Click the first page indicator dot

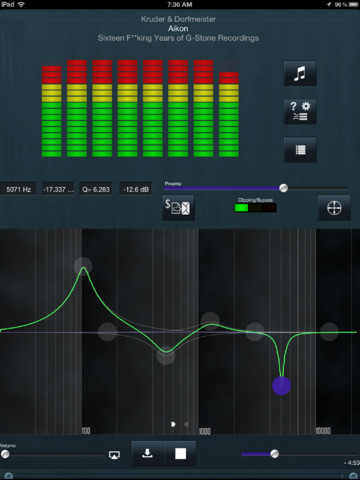tap(173, 424)
